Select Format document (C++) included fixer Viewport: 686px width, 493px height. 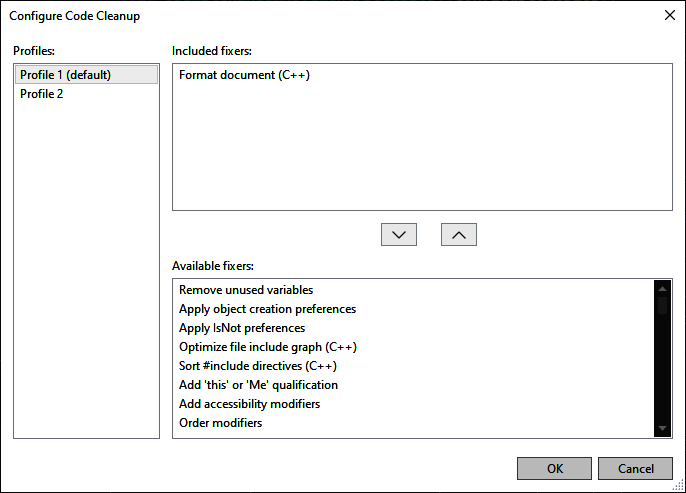245,75
